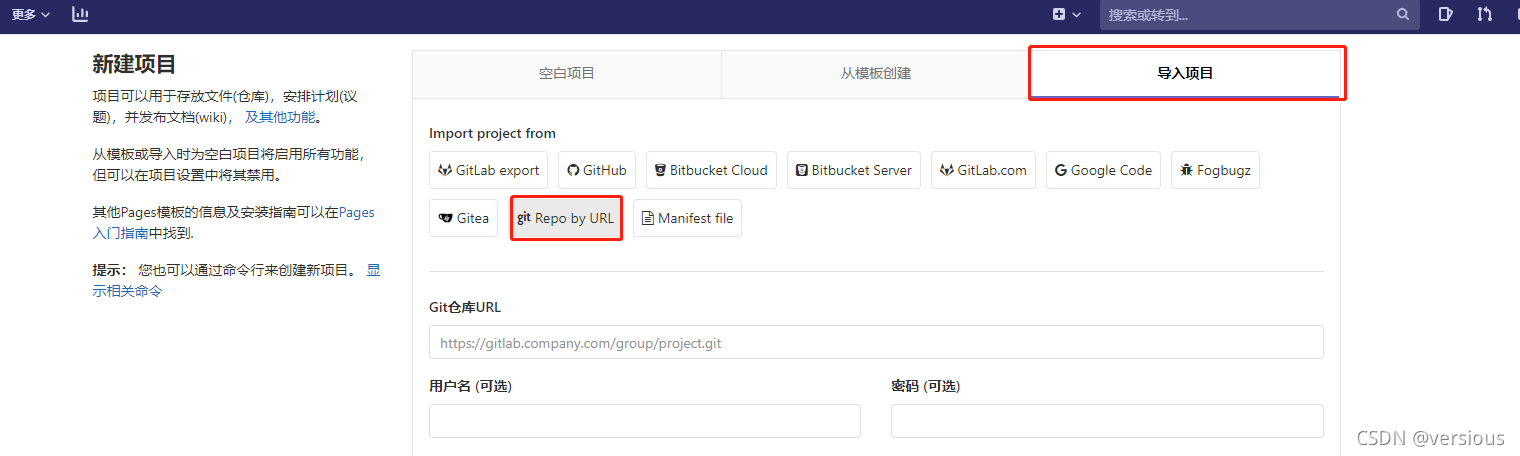This screenshot has height=456, width=1520.
Task: Click the 新建项目 heading
Action: (134, 64)
